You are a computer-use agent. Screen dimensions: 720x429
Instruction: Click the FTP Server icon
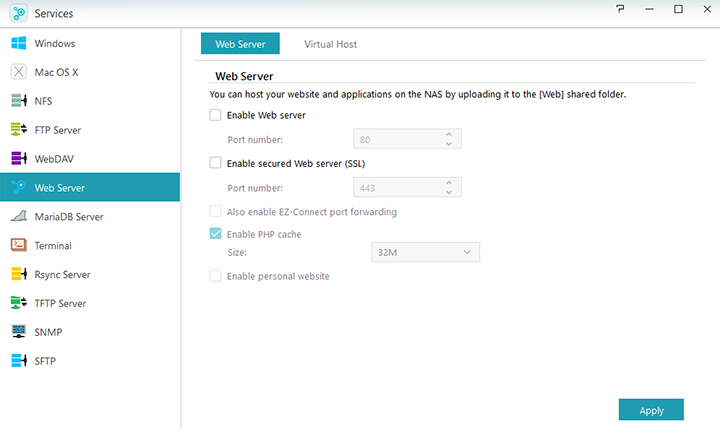tap(18, 130)
